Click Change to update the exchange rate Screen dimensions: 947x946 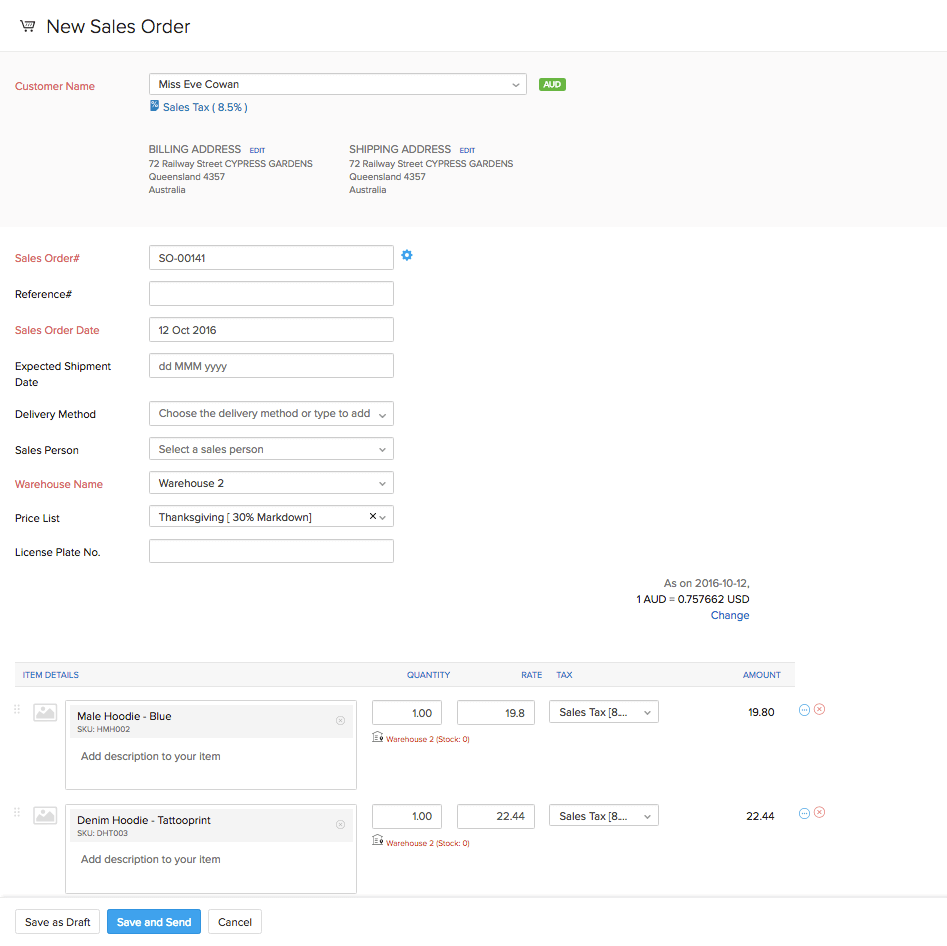729,615
